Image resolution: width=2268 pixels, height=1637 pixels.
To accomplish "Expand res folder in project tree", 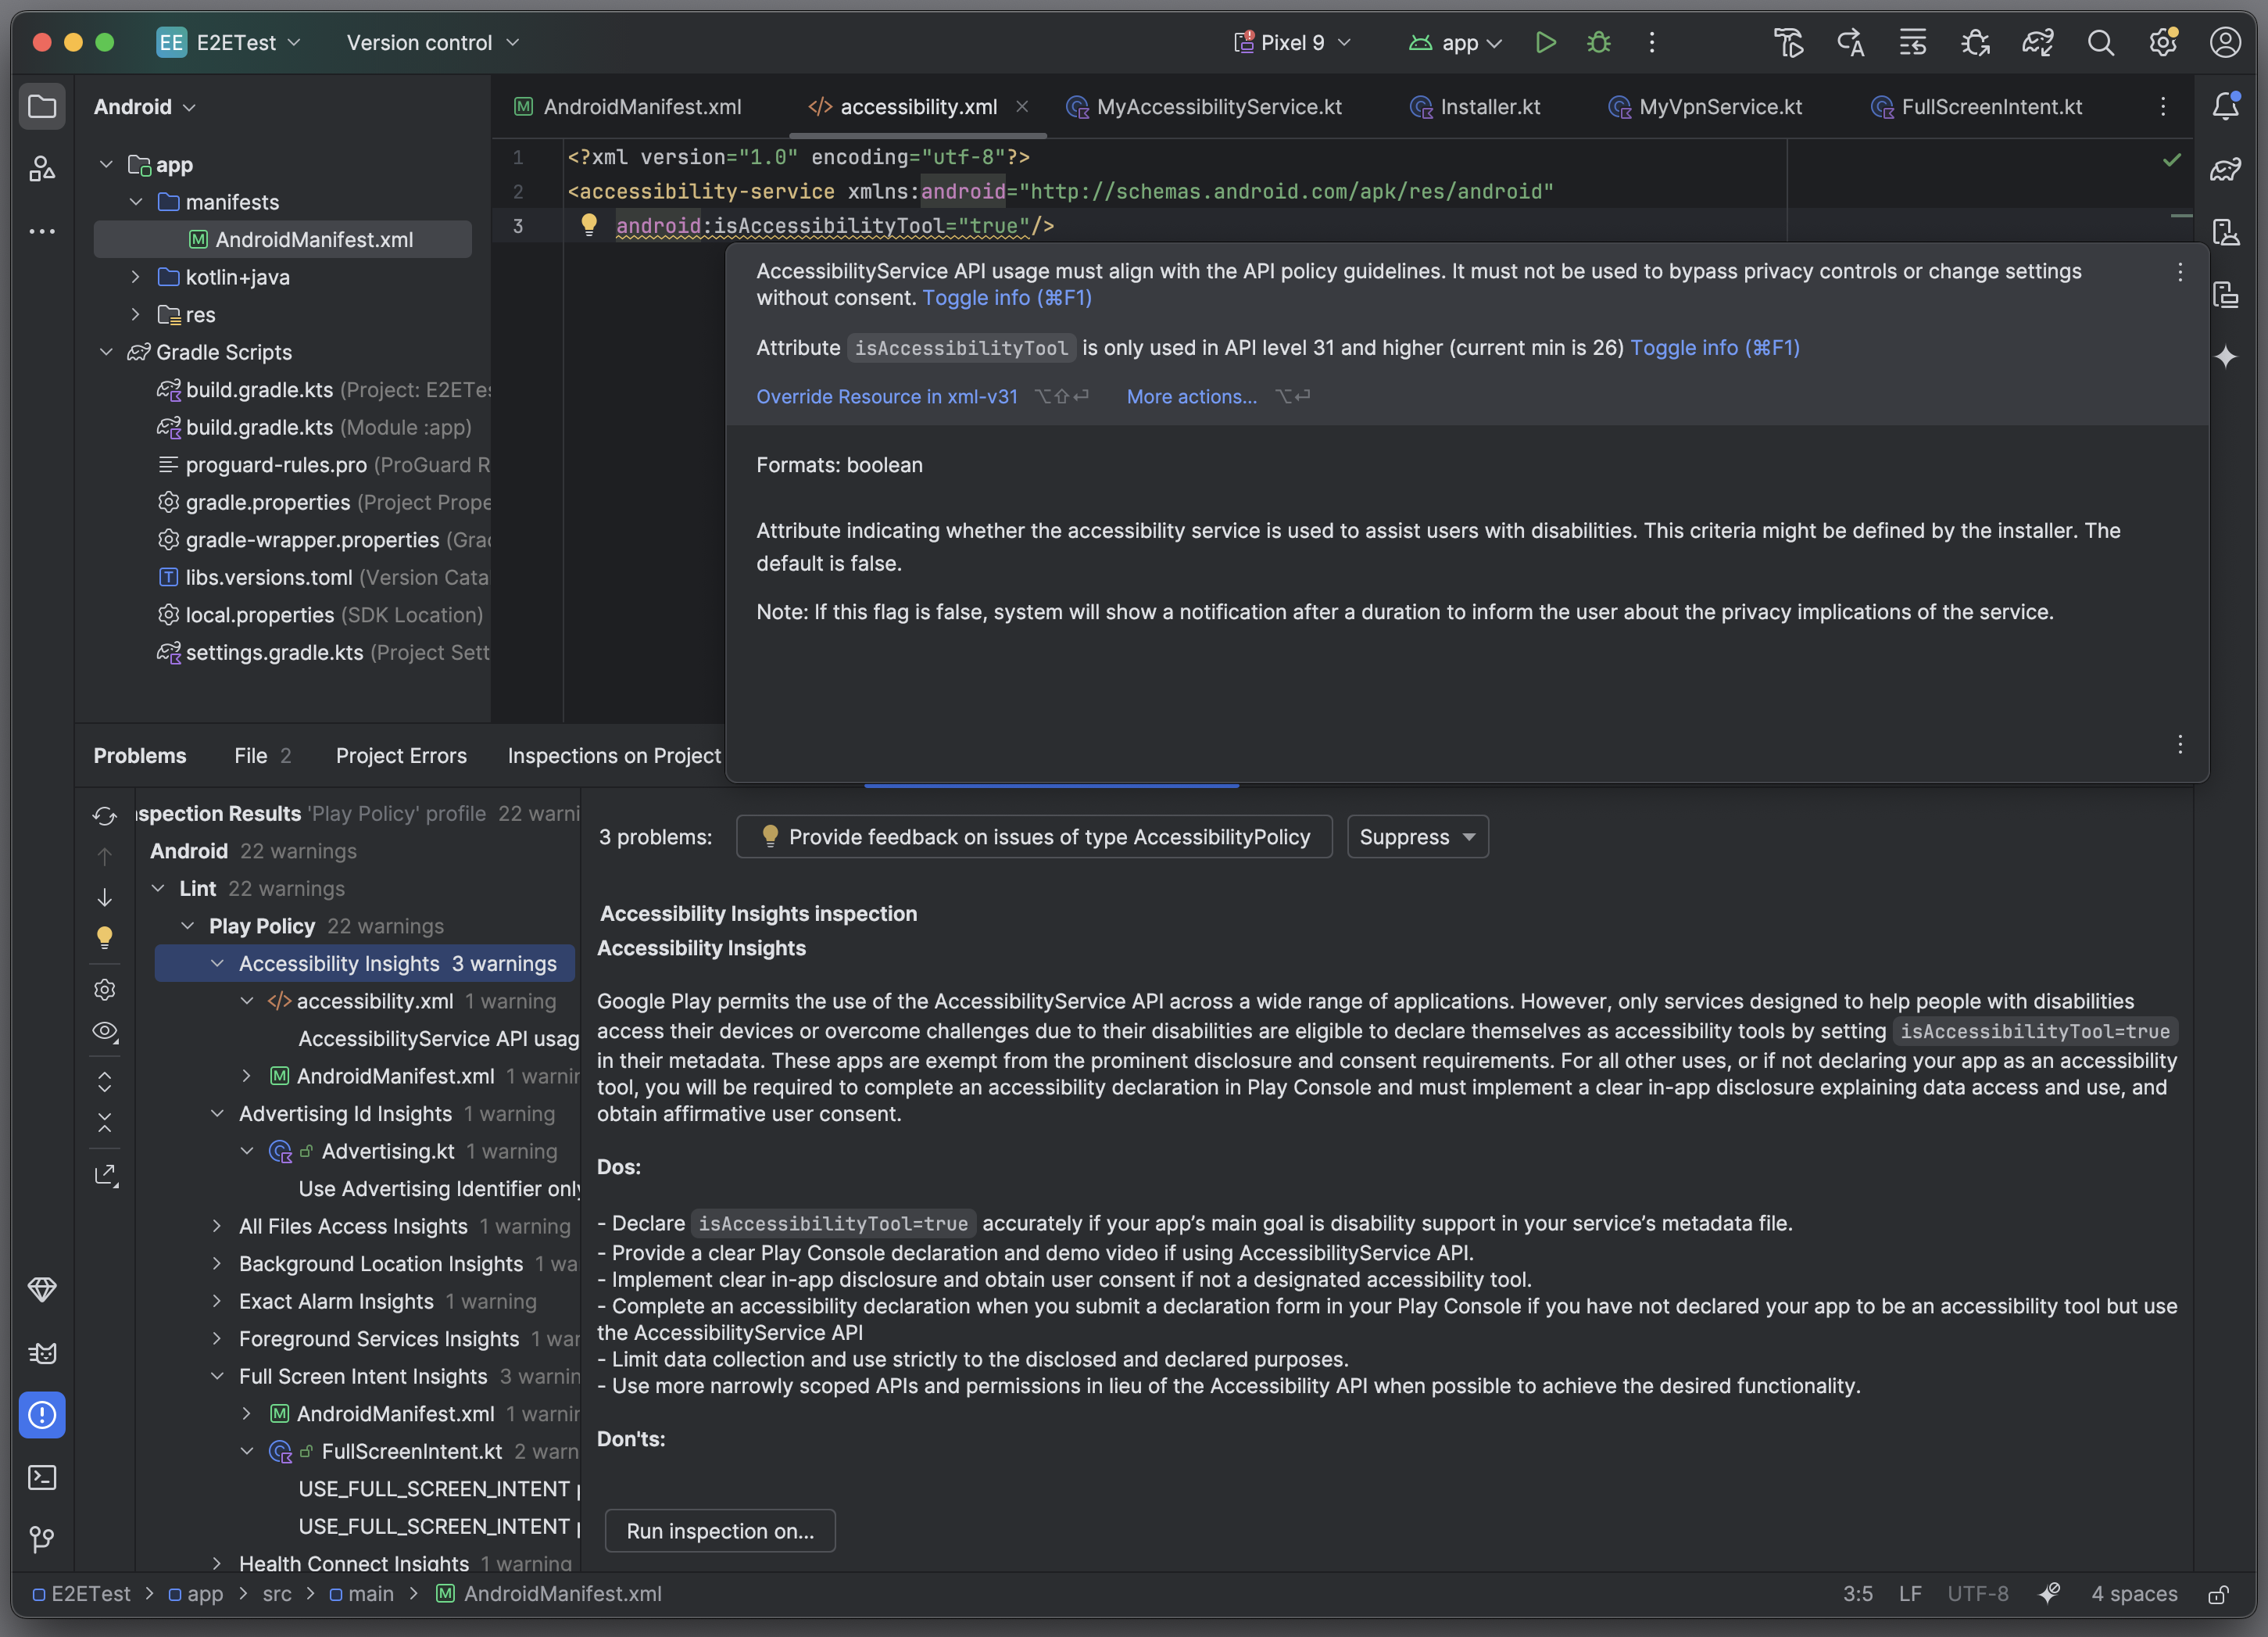I will [135, 315].
